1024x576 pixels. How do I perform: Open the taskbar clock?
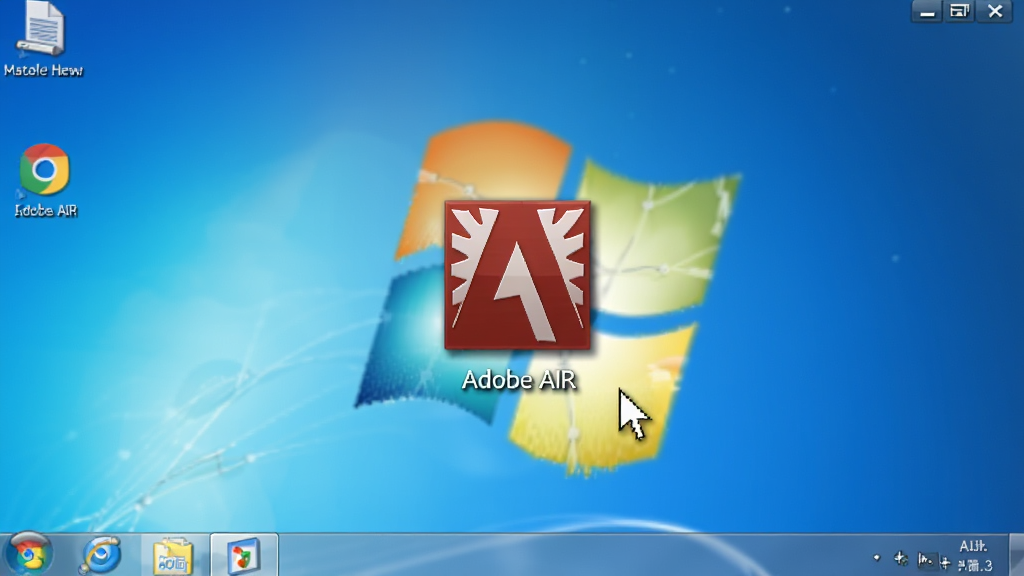click(x=974, y=555)
